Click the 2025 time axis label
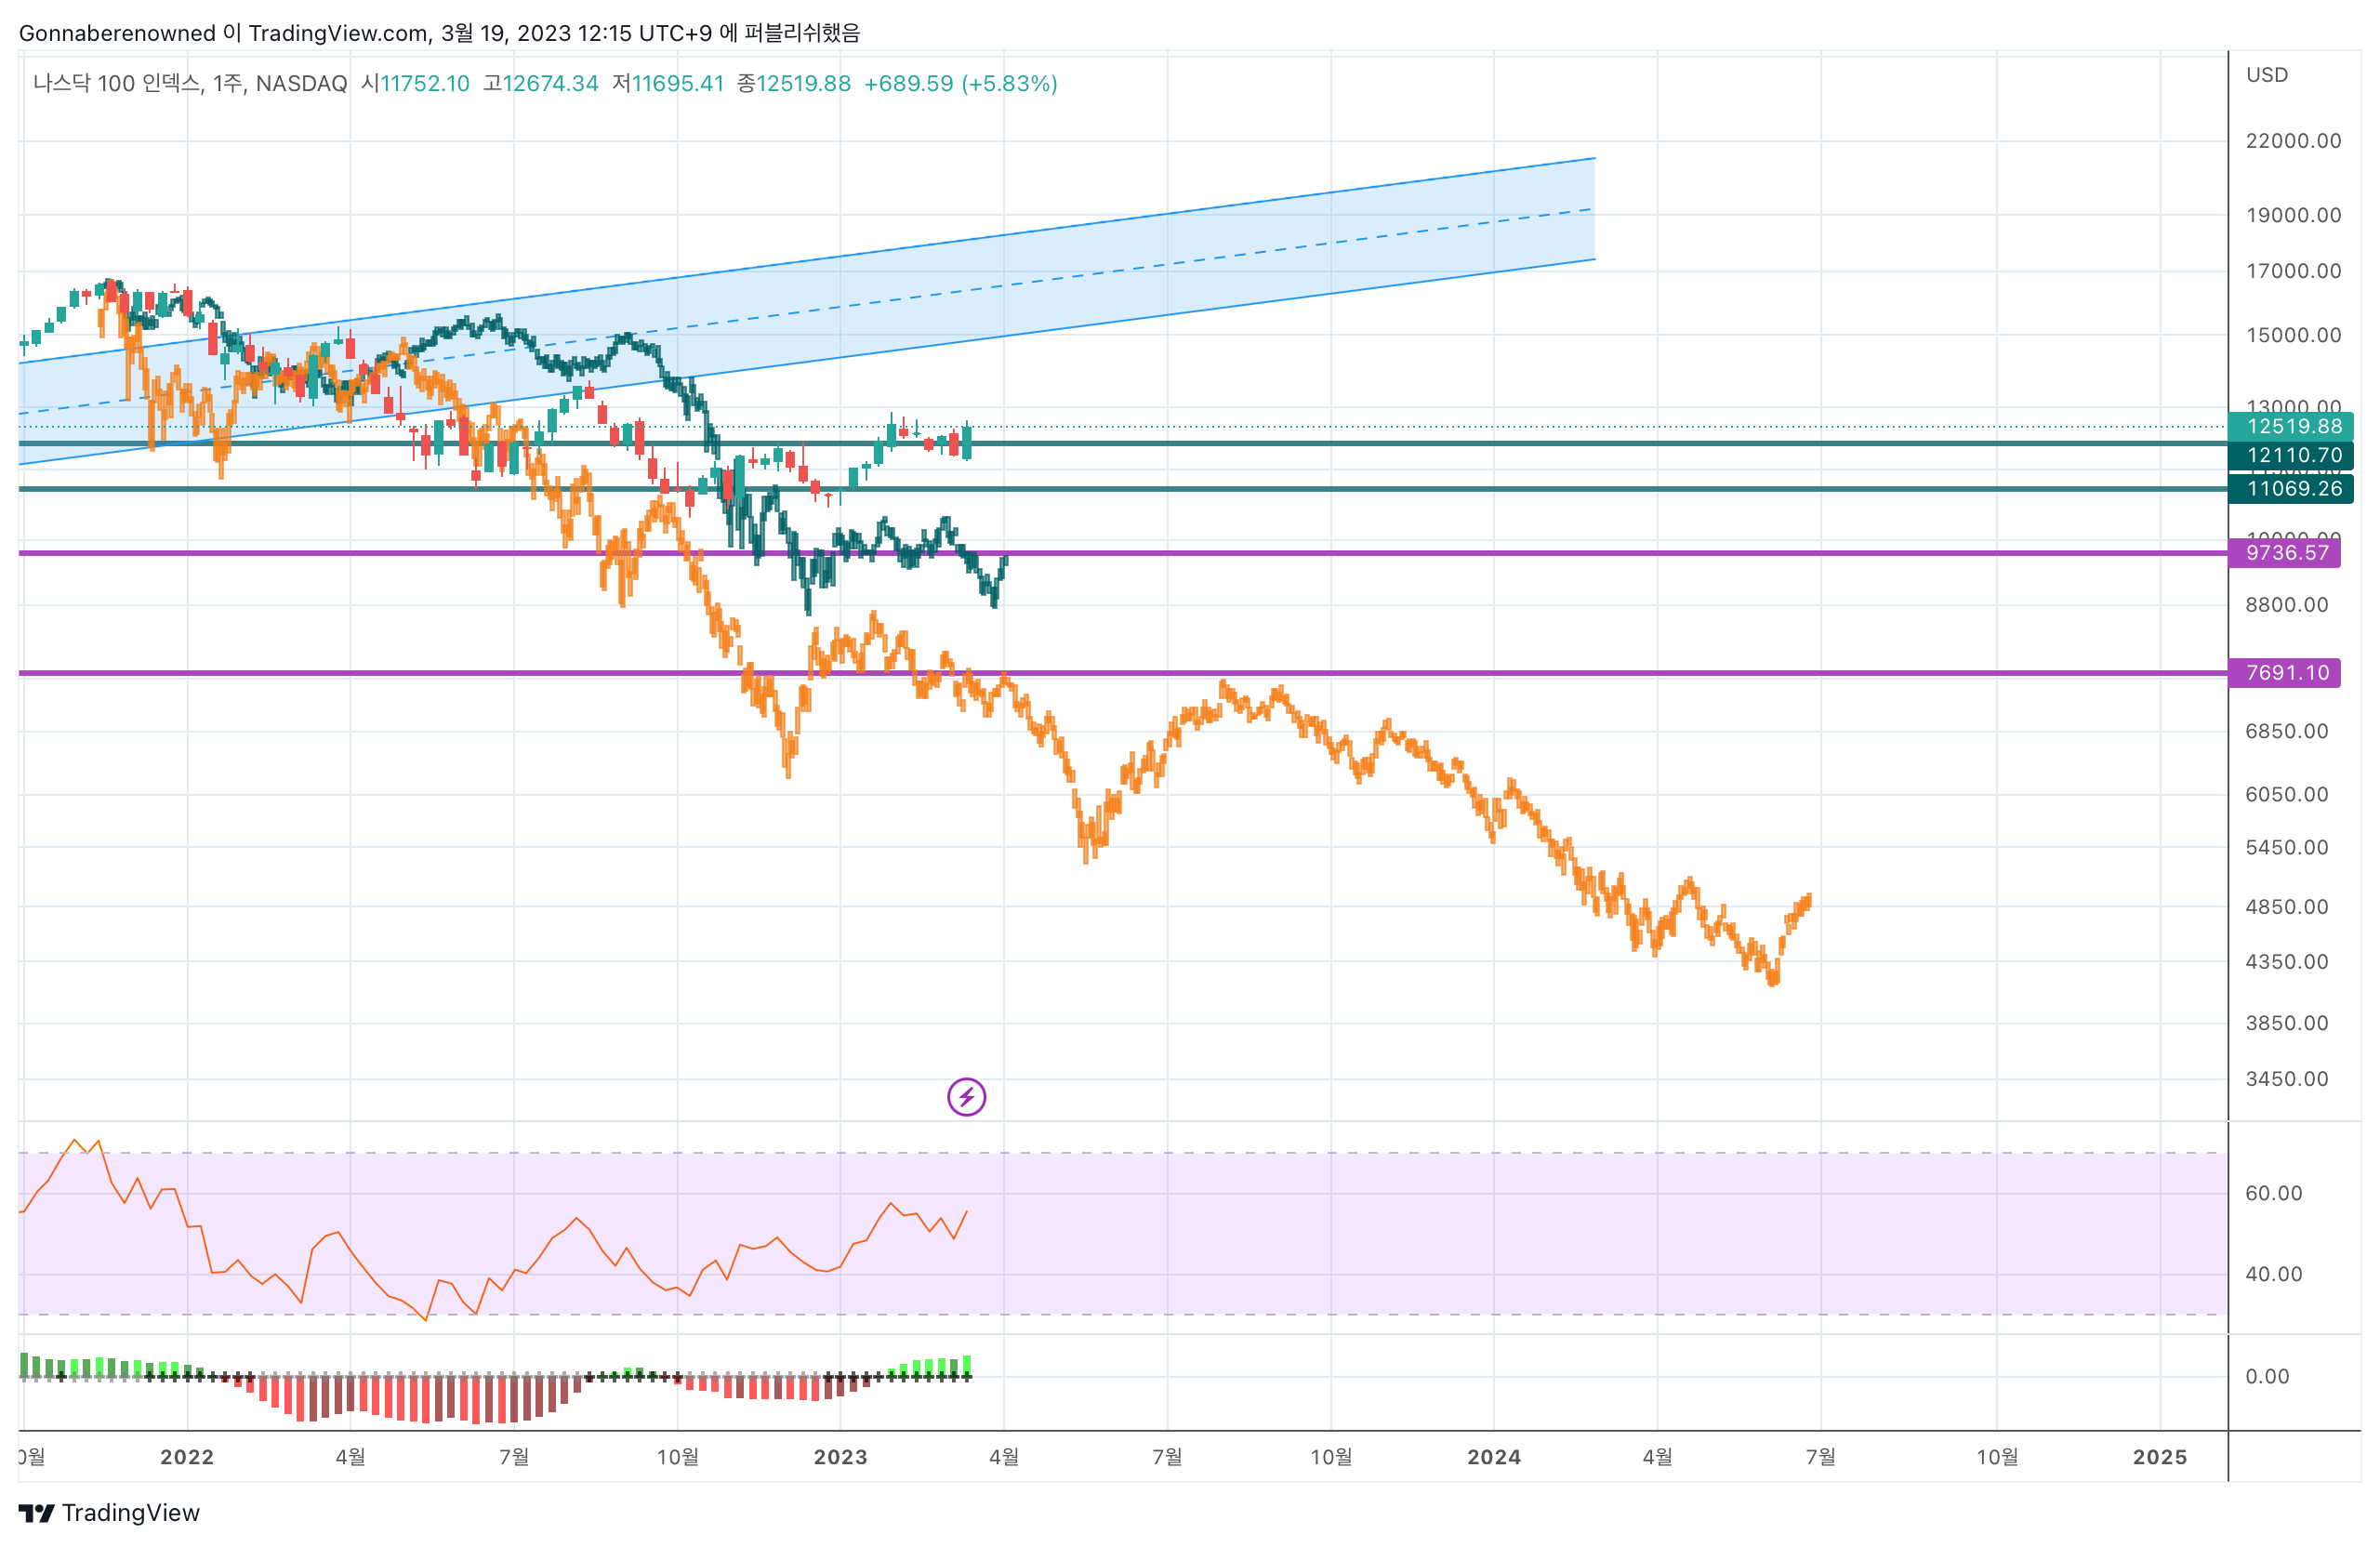Image resolution: width=2380 pixels, height=1547 pixels. [x=2160, y=1457]
